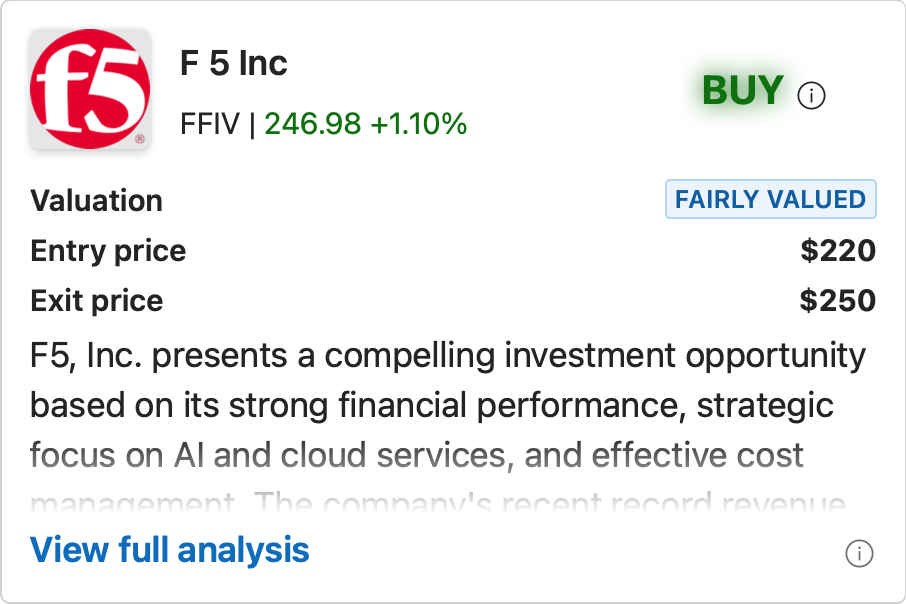This screenshot has height=604, width=906.
Task: Click "AI and cloud services" in summary
Action: point(340,455)
